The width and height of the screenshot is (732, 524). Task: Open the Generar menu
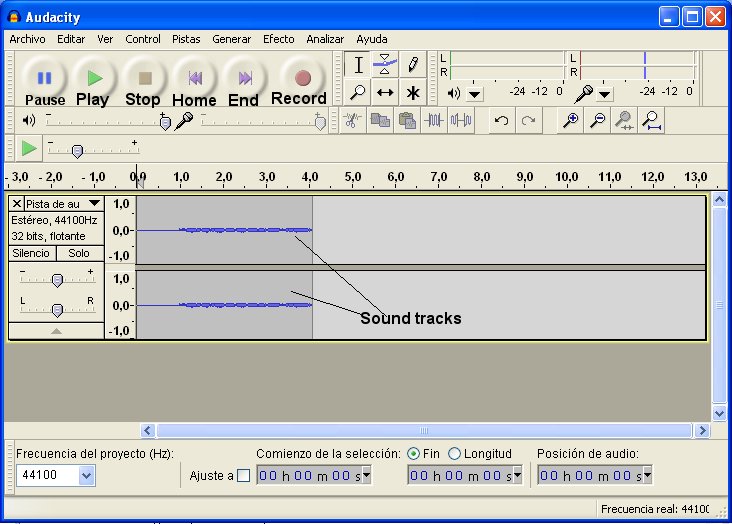pyautogui.click(x=232, y=39)
